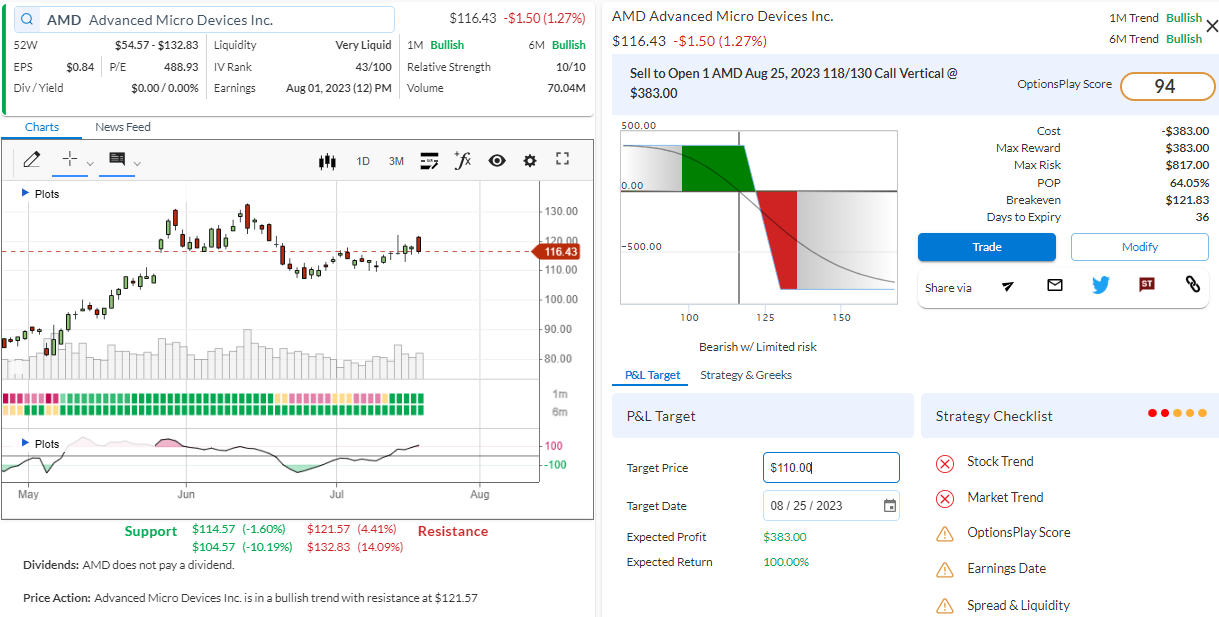Image resolution: width=1219 pixels, height=617 pixels.
Task: Focus the Target Price input field
Action: pyautogui.click(x=831, y=468)
